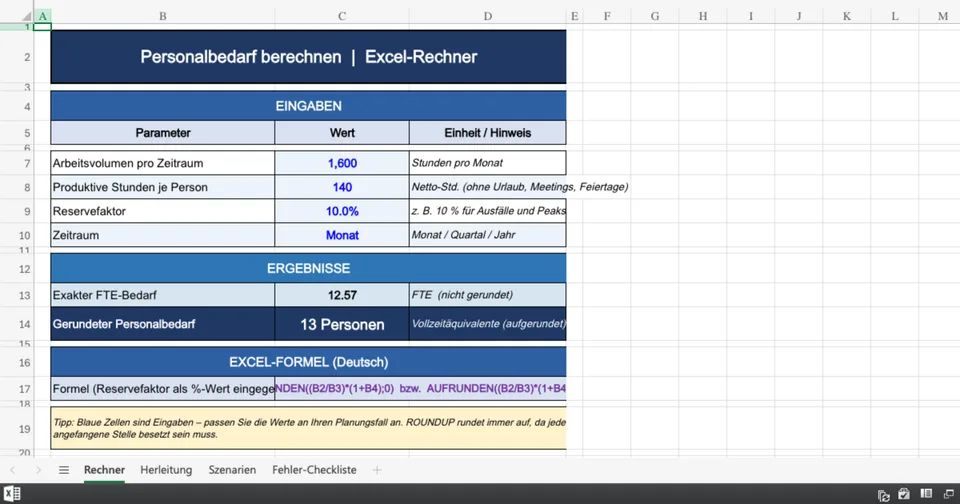
Task: Select the '13 Personen' result cell
Action: [x=342, y=324]
